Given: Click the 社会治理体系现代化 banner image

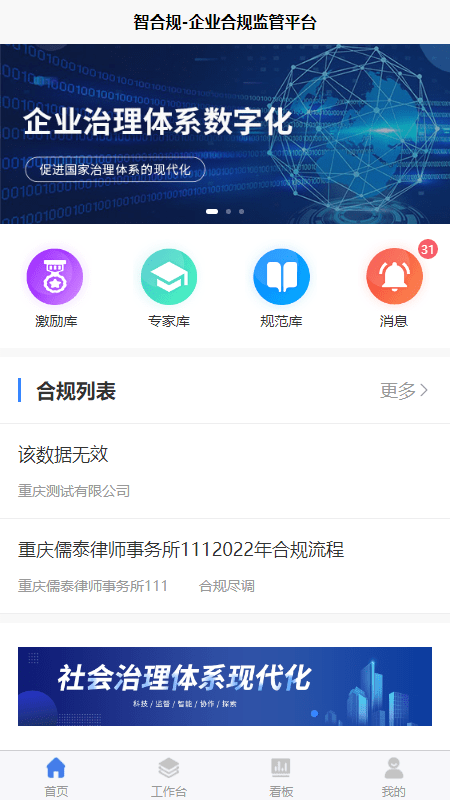Looking at the screenshot, I should (225, 686).
